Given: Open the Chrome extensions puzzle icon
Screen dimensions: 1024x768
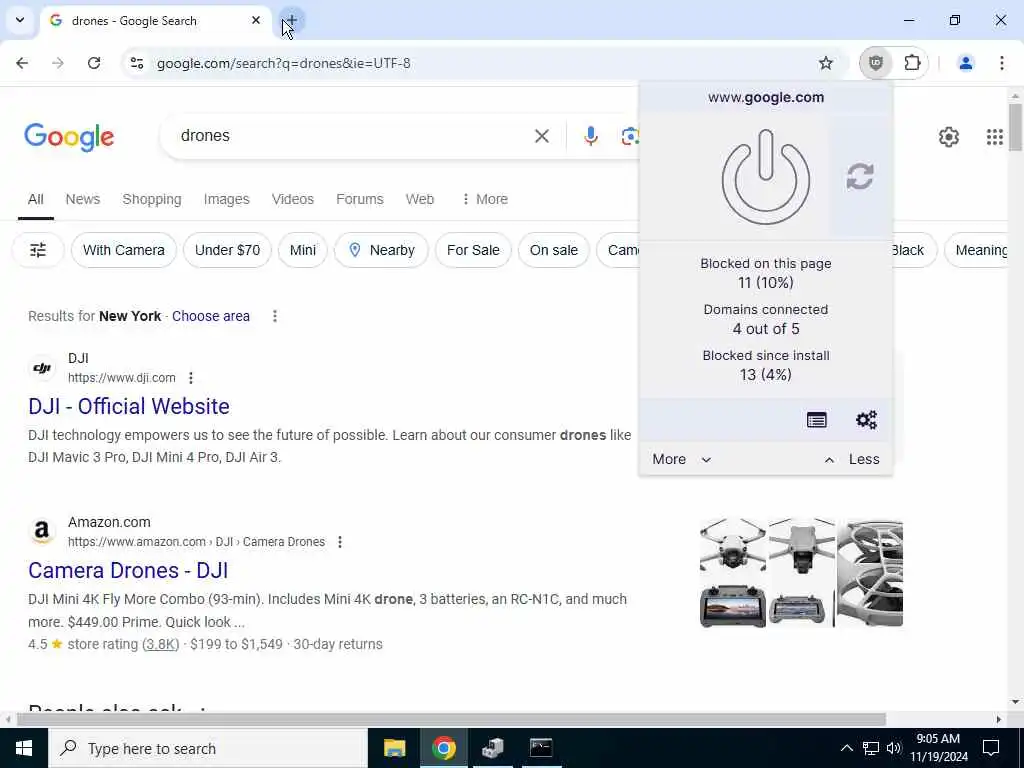Looking at the screenshot, I should (x=912, y=63).
